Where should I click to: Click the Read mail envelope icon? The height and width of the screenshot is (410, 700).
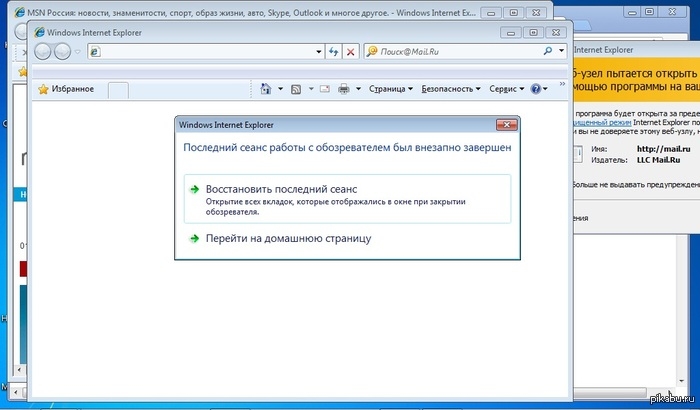(x=325, y=89)
